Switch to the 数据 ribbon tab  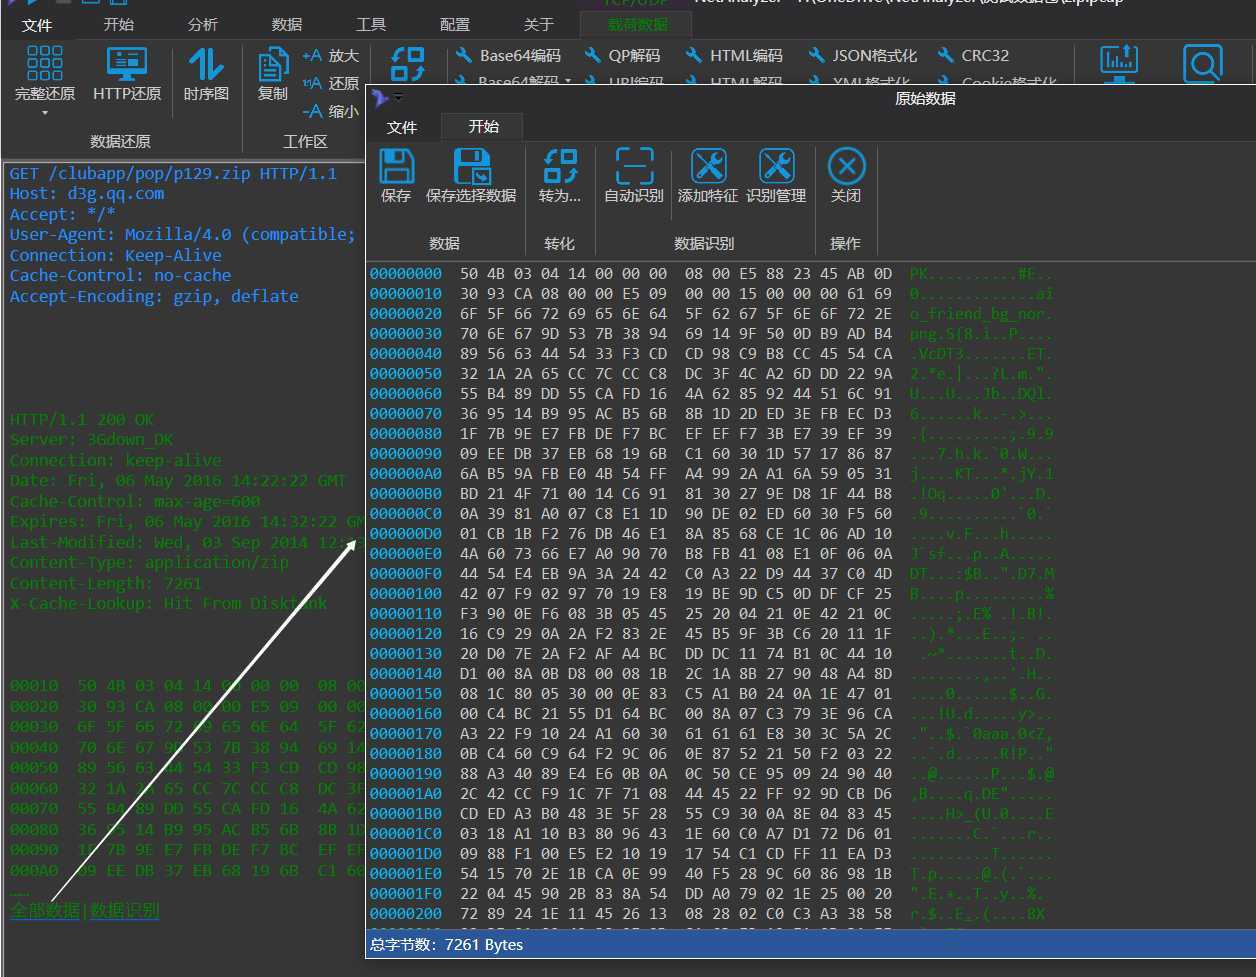pyautogui.click(x=287, y=24)
